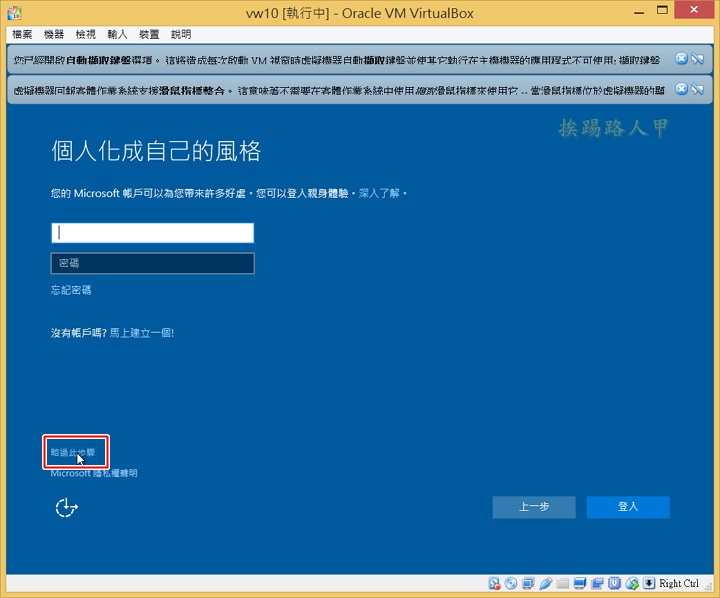Click the video capture status icon
This screenshot has width=720, height=598.
click(x=597, y=583)
